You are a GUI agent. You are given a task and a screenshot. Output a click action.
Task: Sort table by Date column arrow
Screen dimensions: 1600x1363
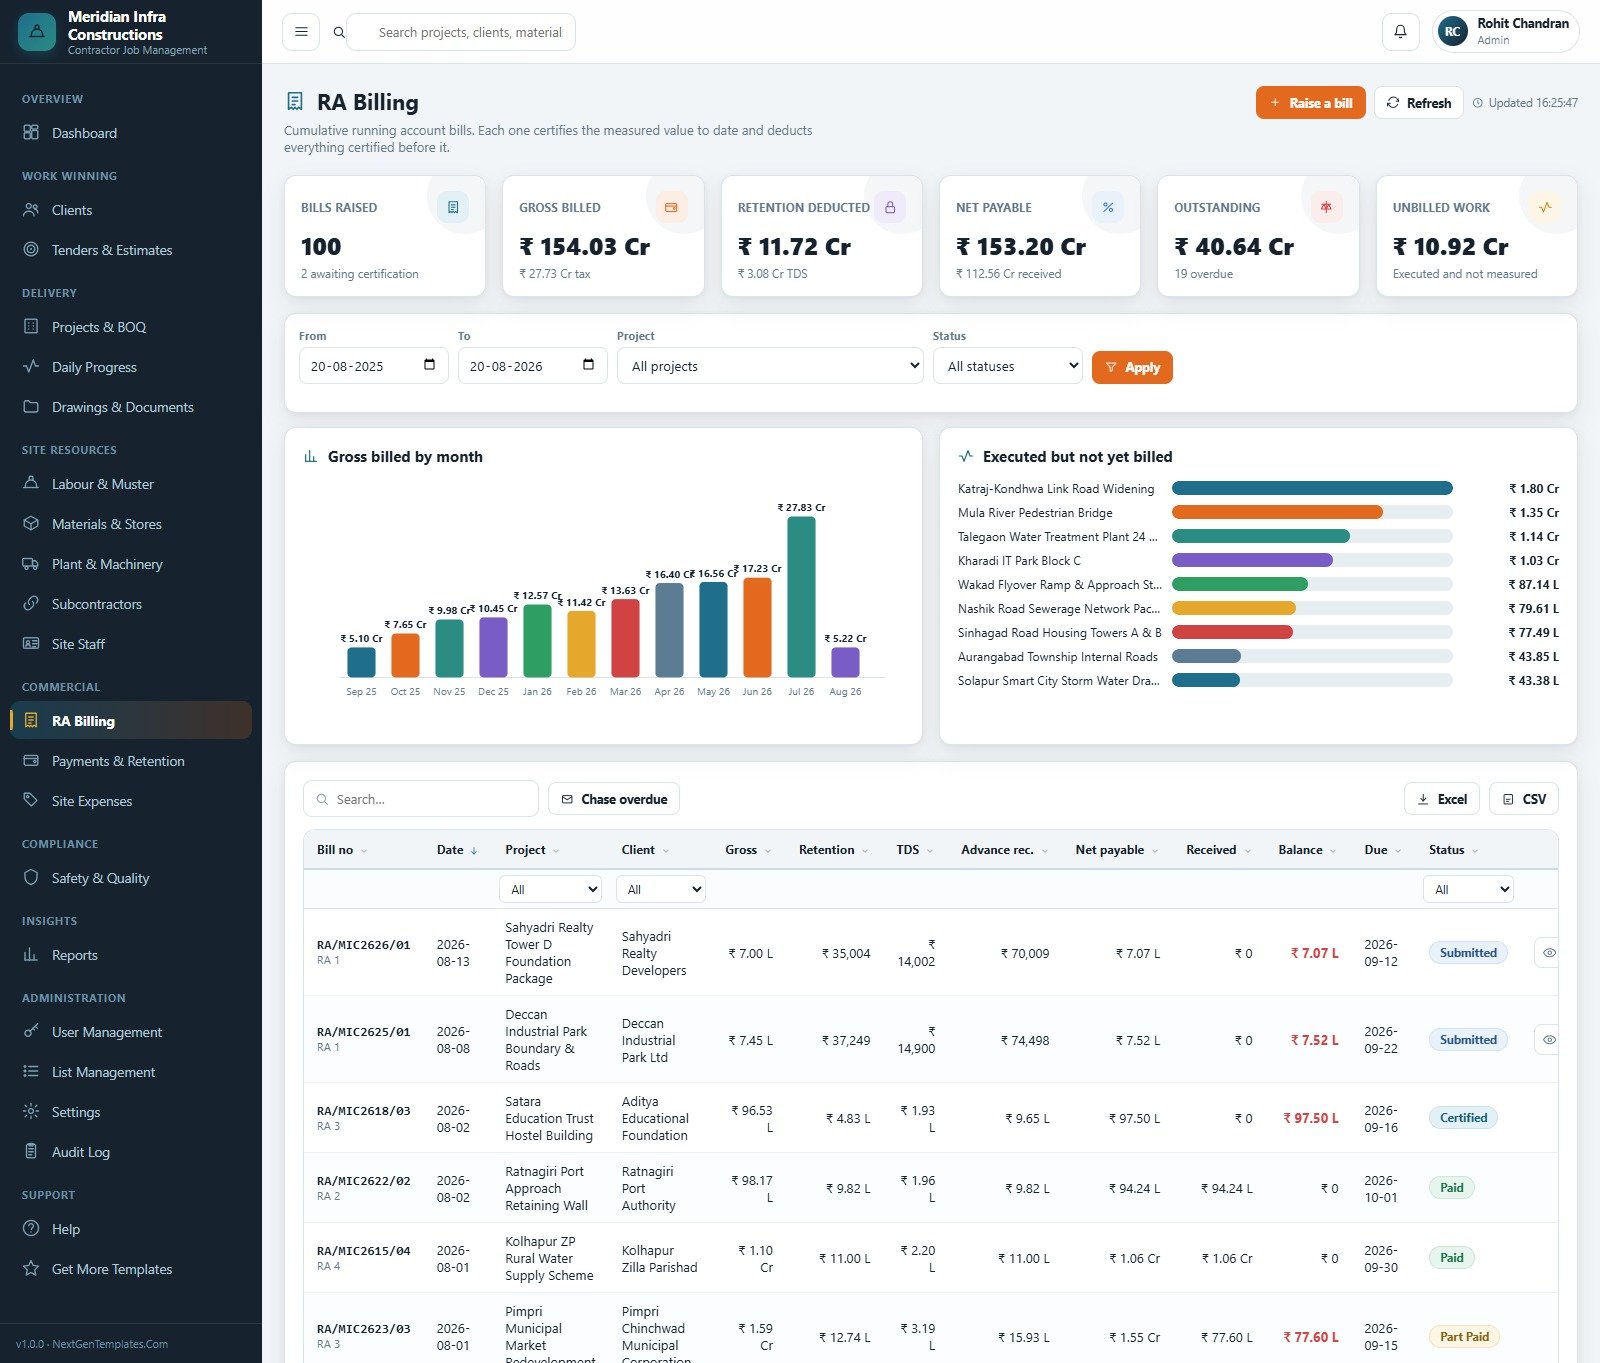coord(474,850)
